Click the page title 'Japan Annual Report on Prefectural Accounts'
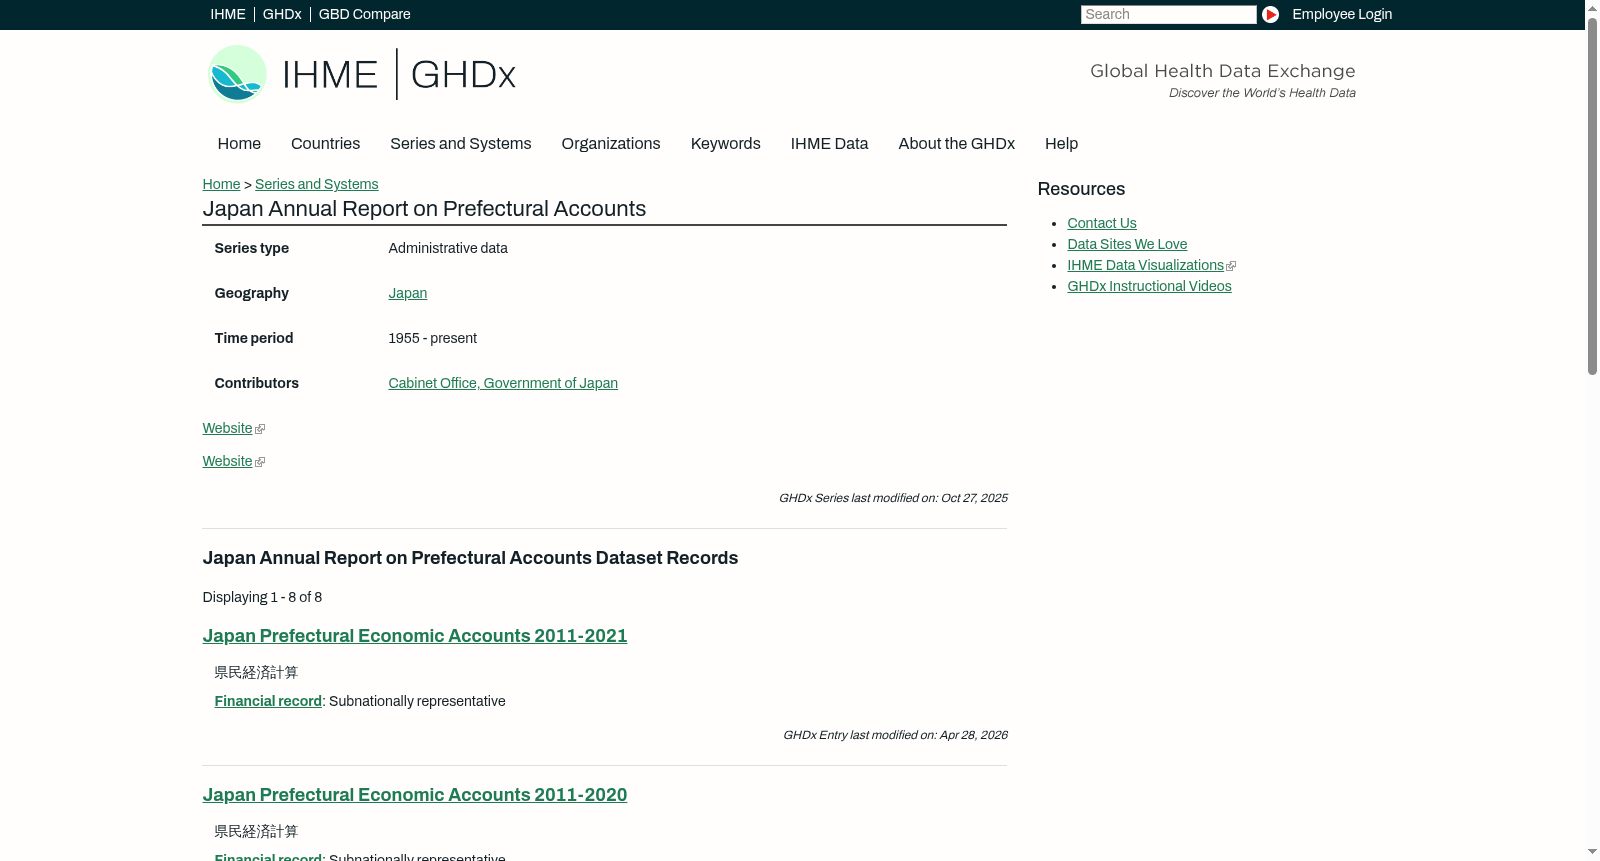The image size is (1600, 861). pyautogui.click(x=424, y=209)
